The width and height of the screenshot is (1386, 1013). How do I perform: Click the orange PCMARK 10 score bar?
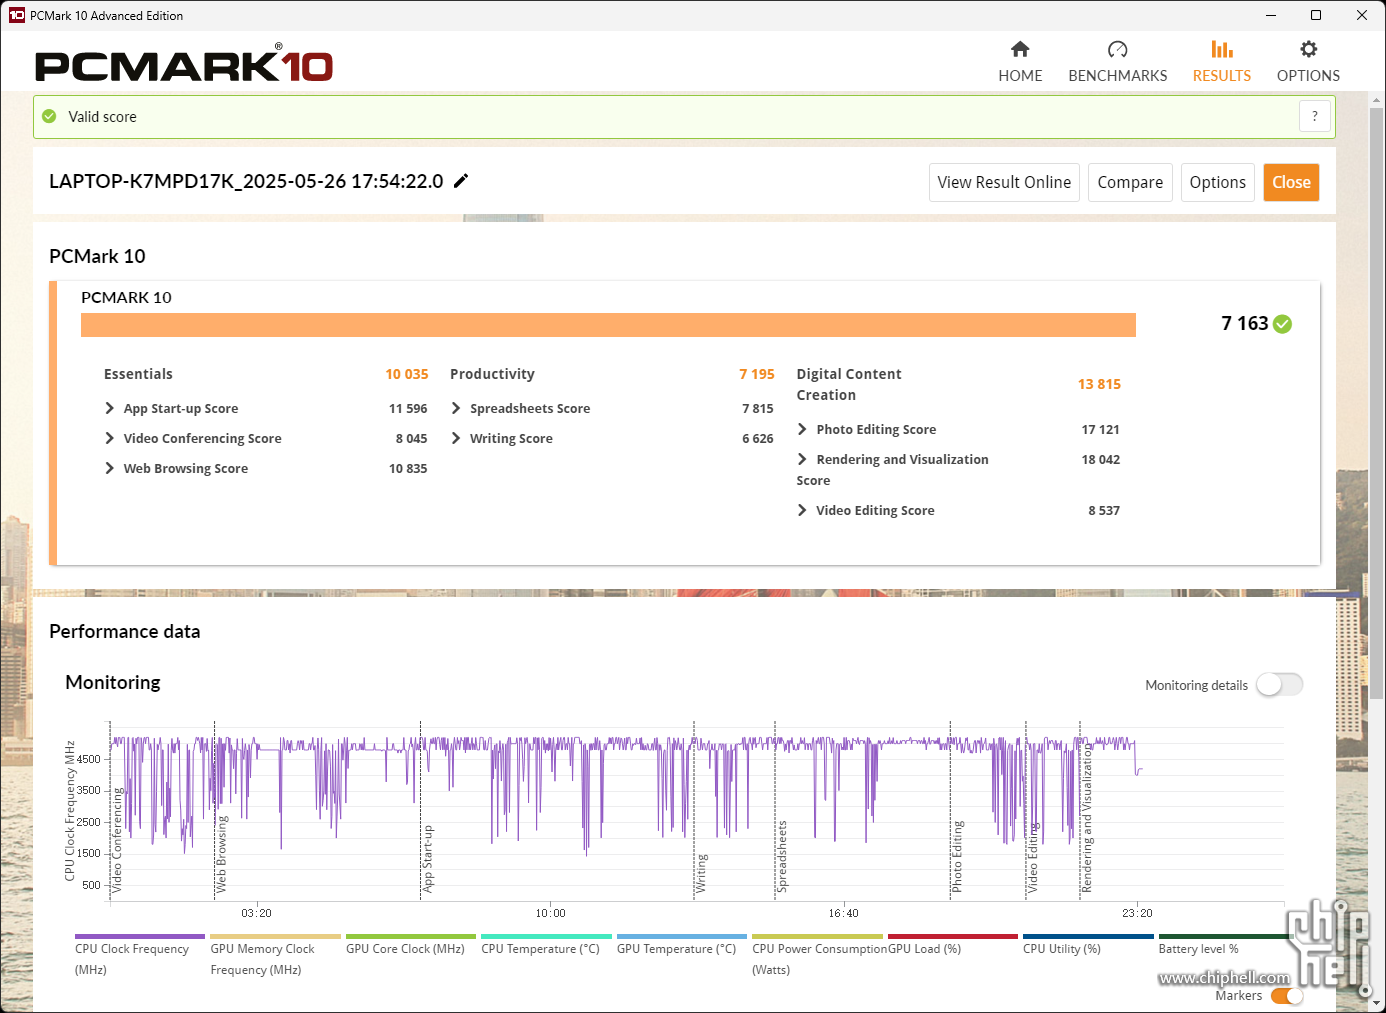point(608,325)
